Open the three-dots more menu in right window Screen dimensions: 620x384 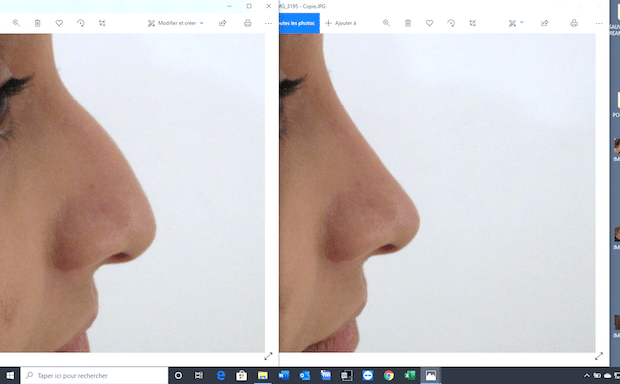point(599,23)
